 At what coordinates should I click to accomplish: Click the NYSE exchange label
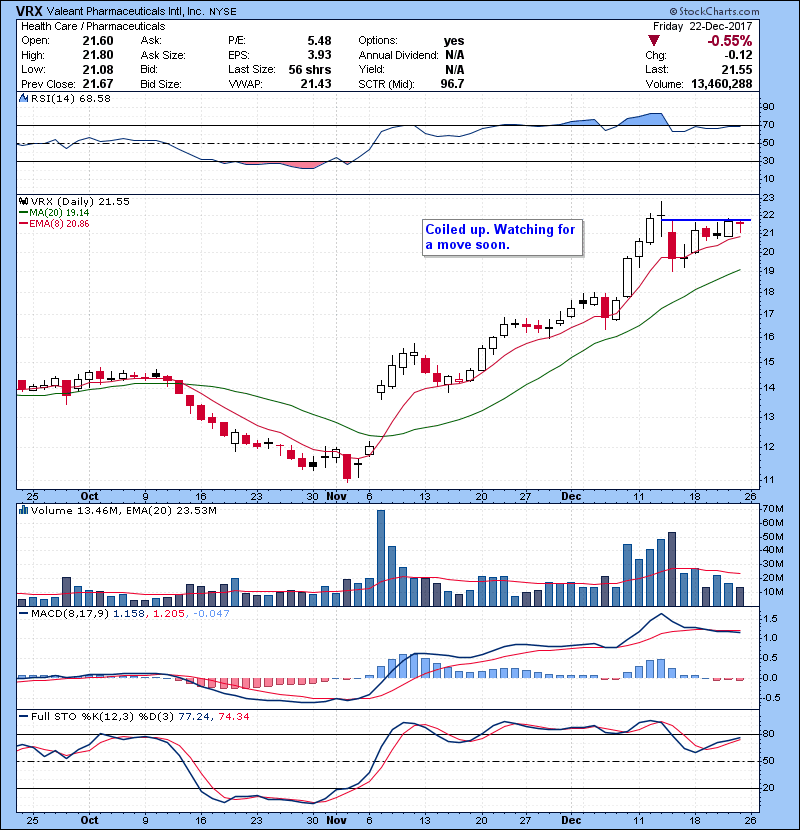222,12
